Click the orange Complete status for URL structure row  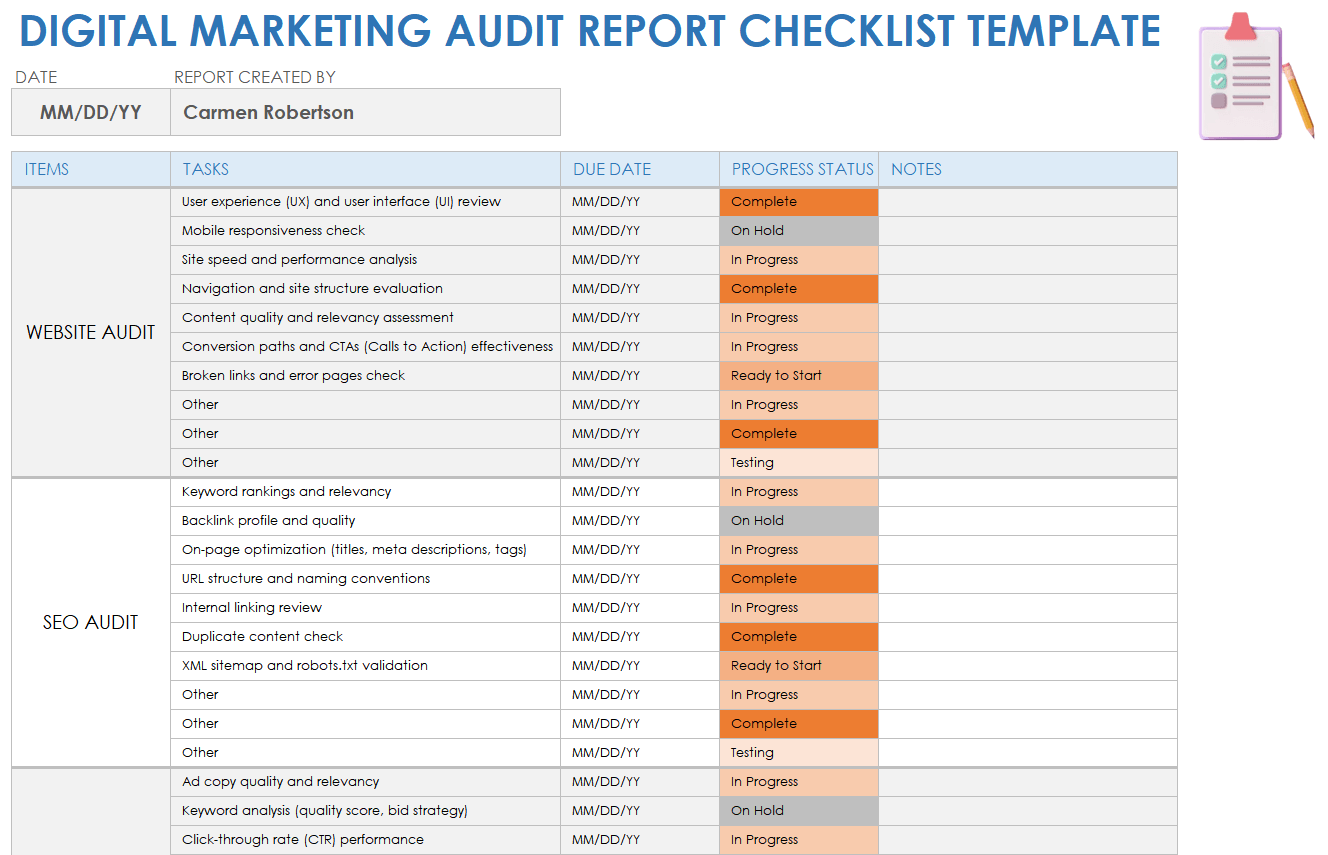point(798,579)
